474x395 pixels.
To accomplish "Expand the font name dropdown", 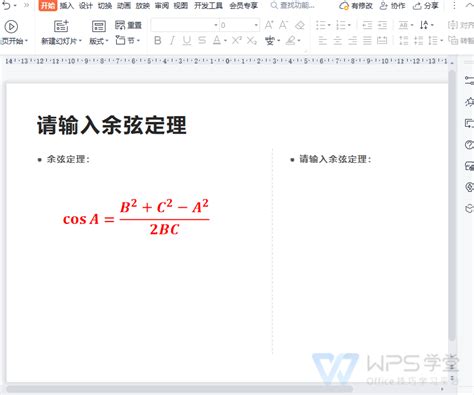I will tap(216, 25).
